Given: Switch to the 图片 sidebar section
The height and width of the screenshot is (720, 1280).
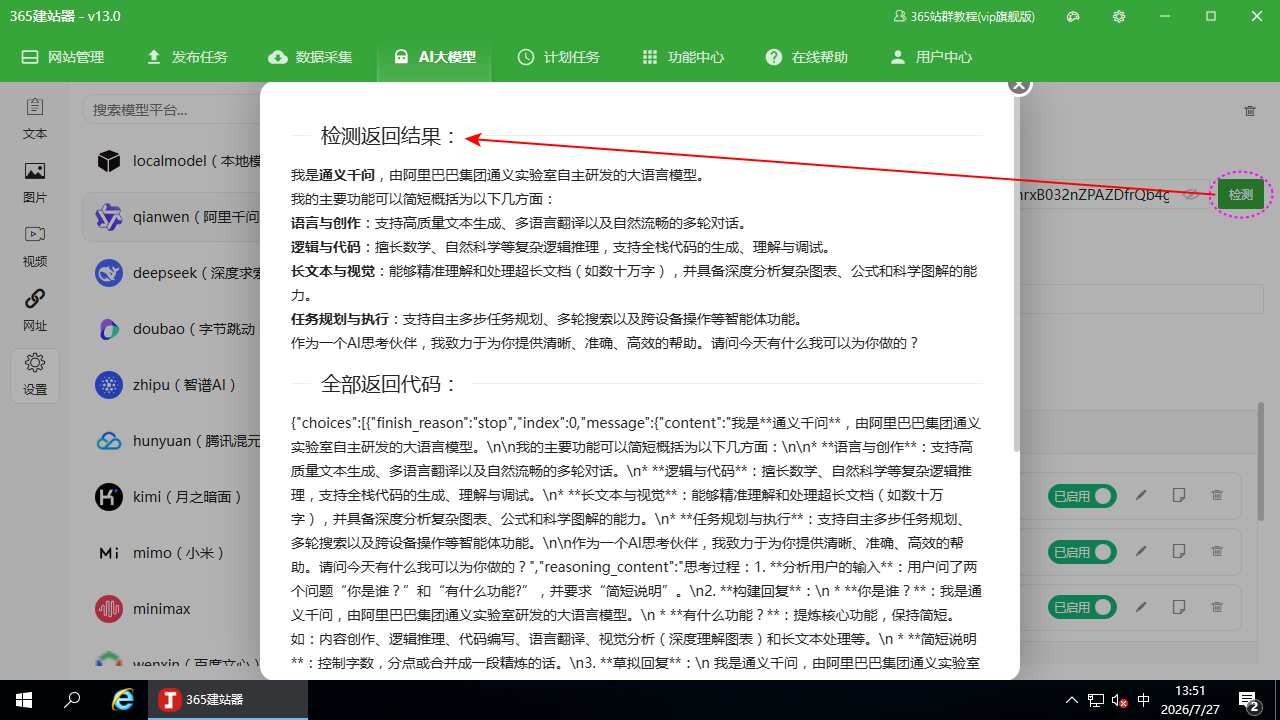Looking at the screenshot, I should pyautogui.click(x=35, y=183).
